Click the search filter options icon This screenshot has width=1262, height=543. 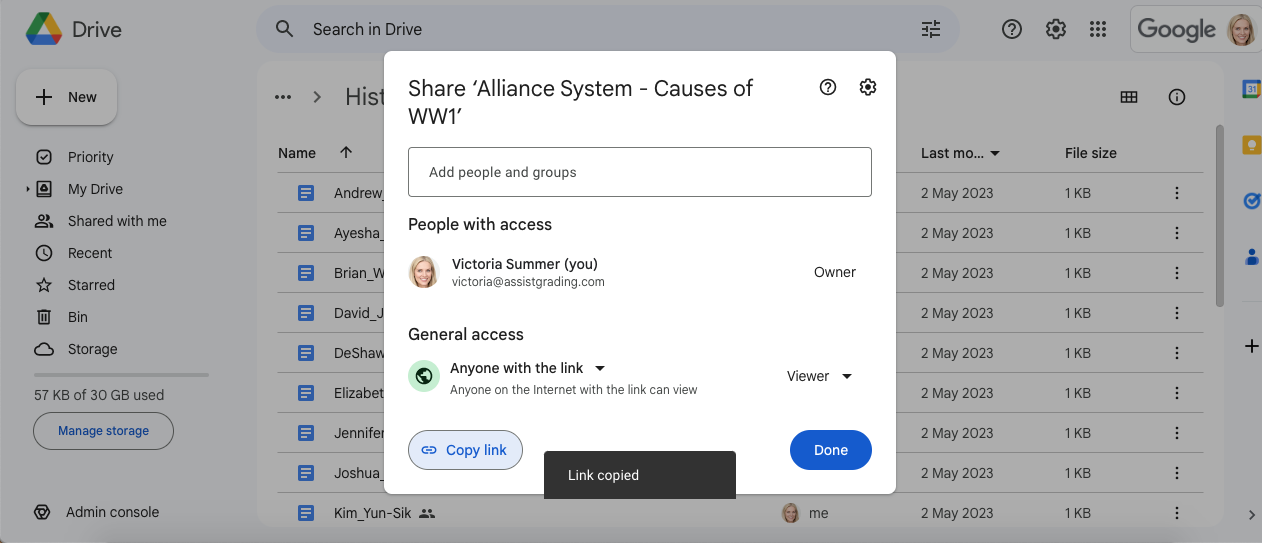931,29
